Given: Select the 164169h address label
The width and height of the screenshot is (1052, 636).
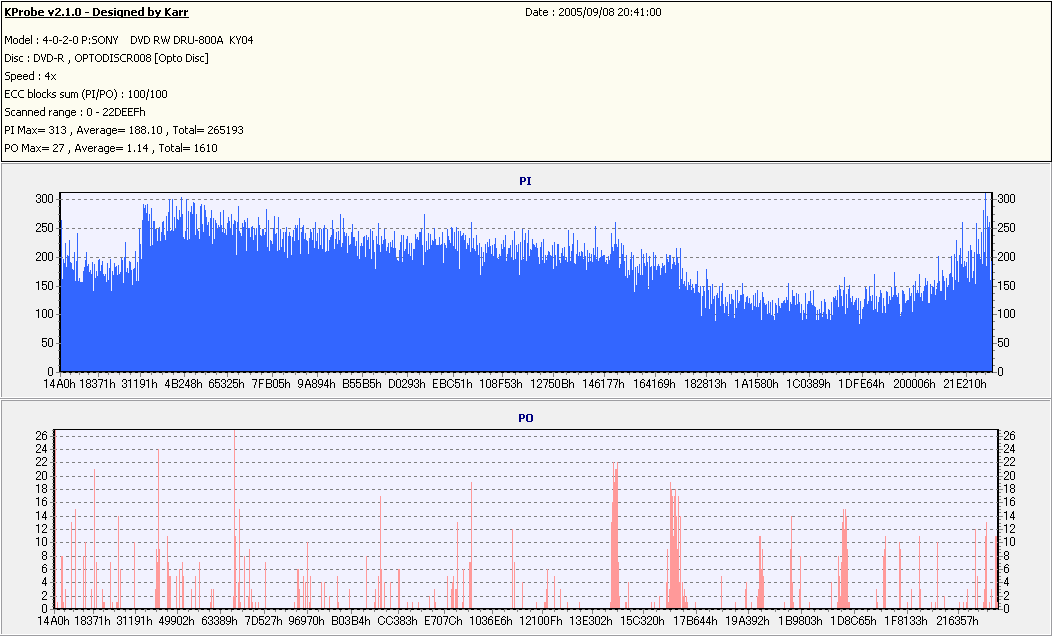Looking at the screenshot, I should pos(654,384).
